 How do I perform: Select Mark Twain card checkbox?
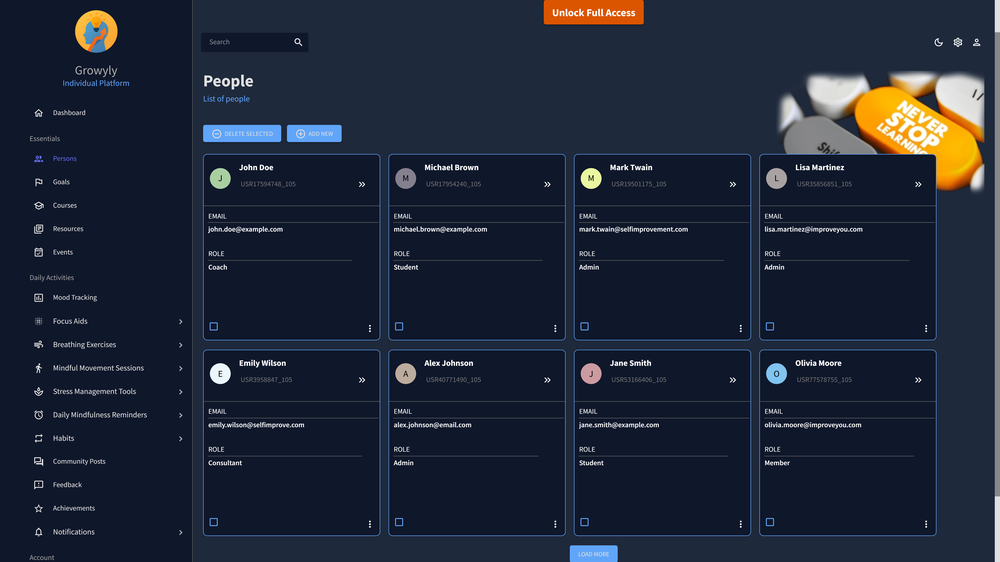tap(585, 327)
